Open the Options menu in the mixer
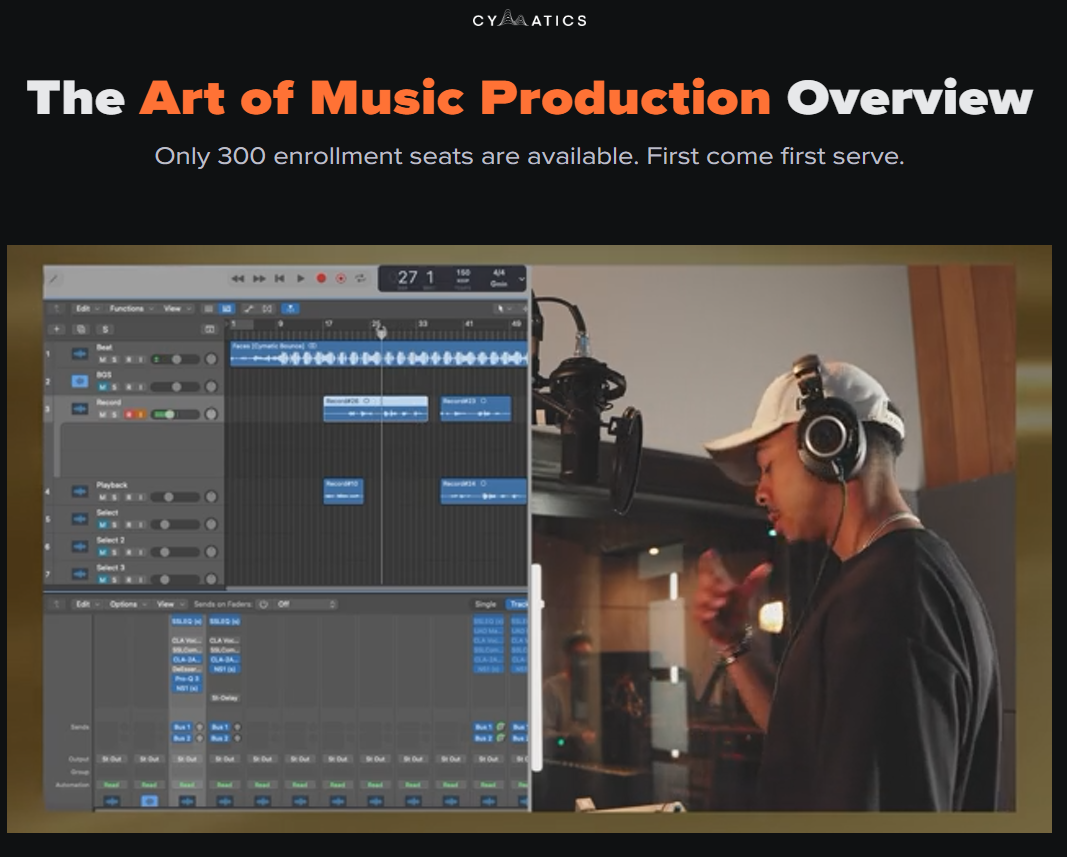 [126, 604]
